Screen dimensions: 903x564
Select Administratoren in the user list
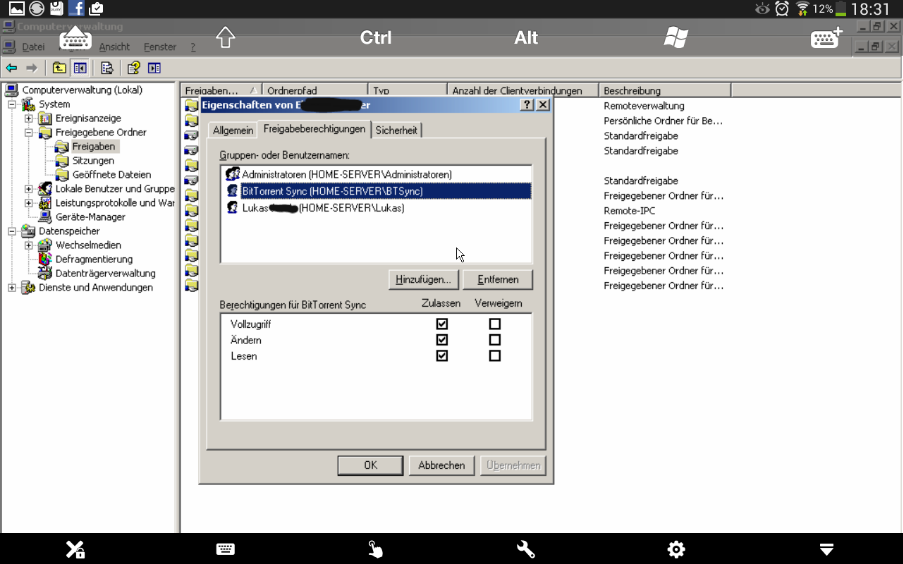pyautogui.click(x=376, y=174)
